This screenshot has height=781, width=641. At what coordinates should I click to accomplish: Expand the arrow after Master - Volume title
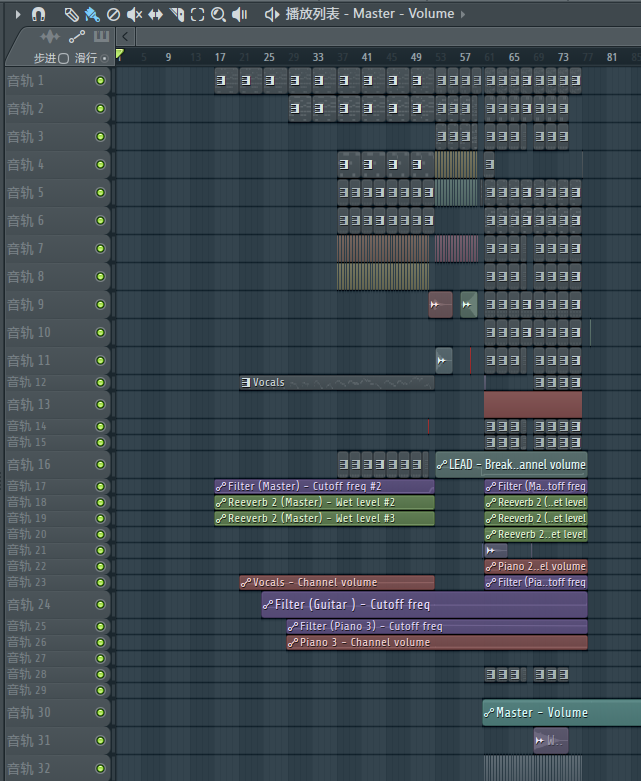pos(462,14)
